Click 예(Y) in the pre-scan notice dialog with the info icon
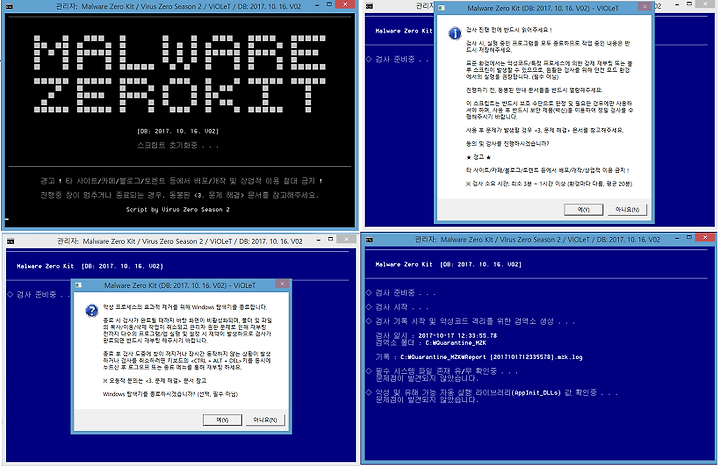 click(583, 209)
